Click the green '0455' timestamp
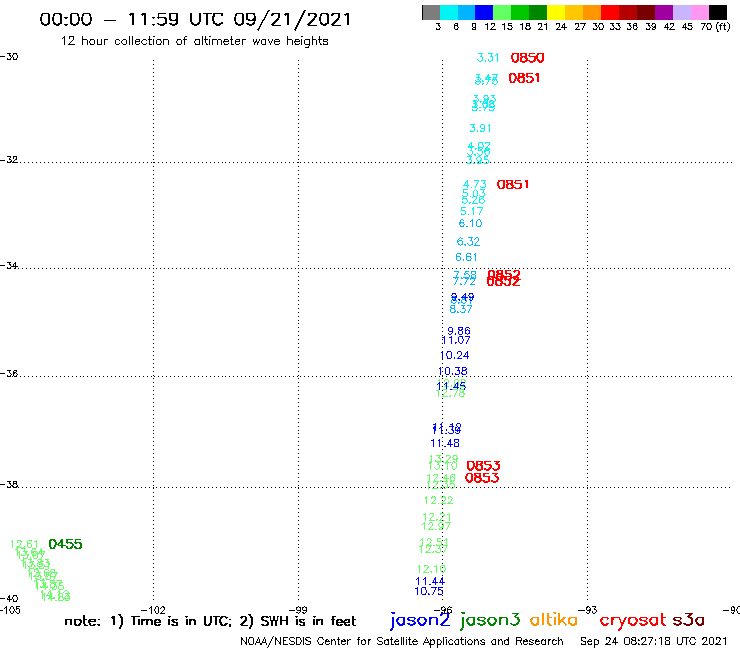 pyautogui.click(x=65, y=544)
